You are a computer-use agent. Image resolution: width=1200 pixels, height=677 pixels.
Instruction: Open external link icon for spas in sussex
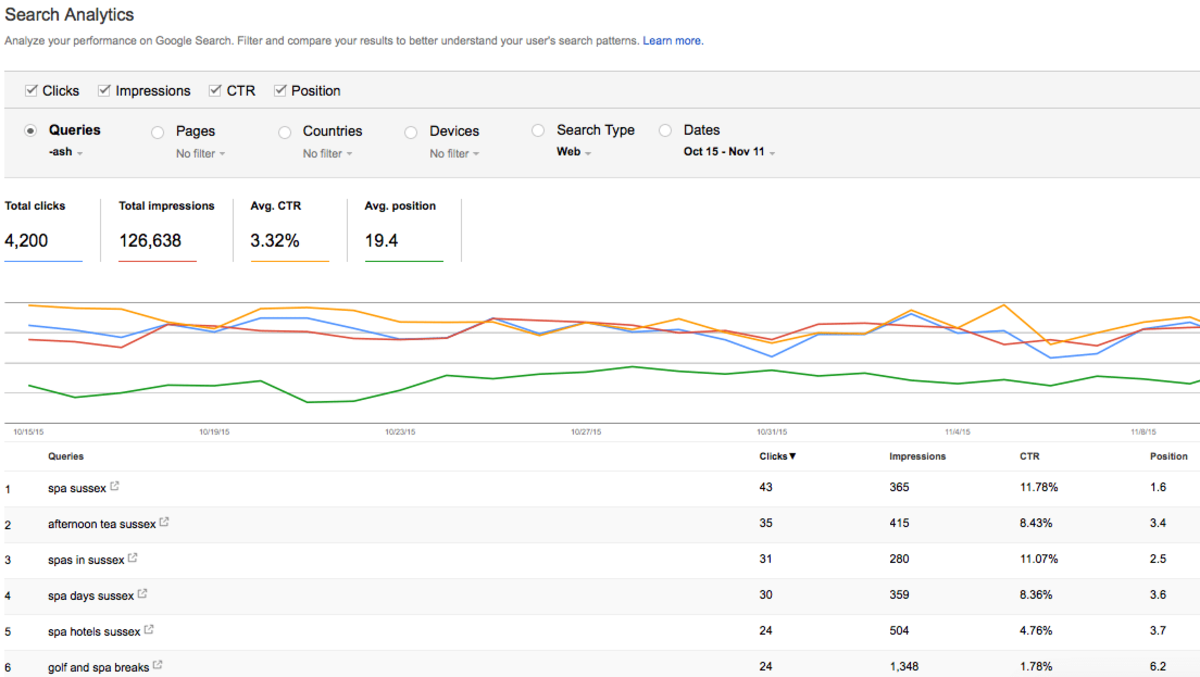pyautogui.click(x=133, y=558)
